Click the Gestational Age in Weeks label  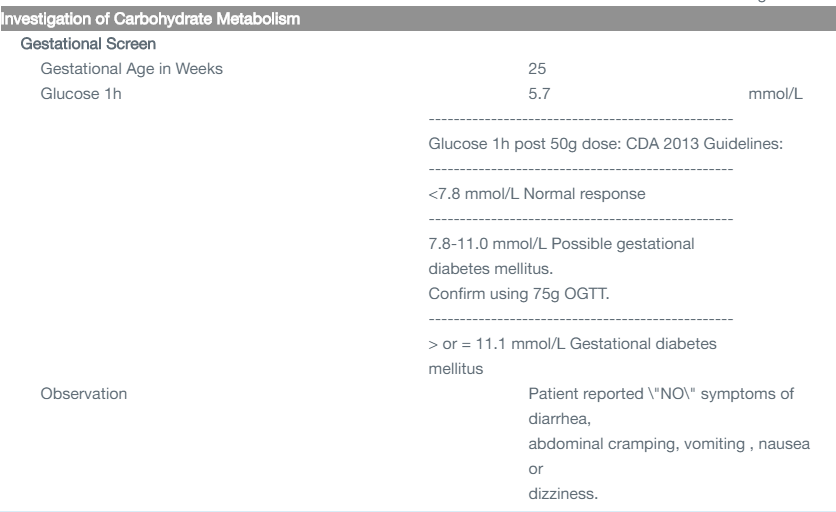[x=132, y=69]
